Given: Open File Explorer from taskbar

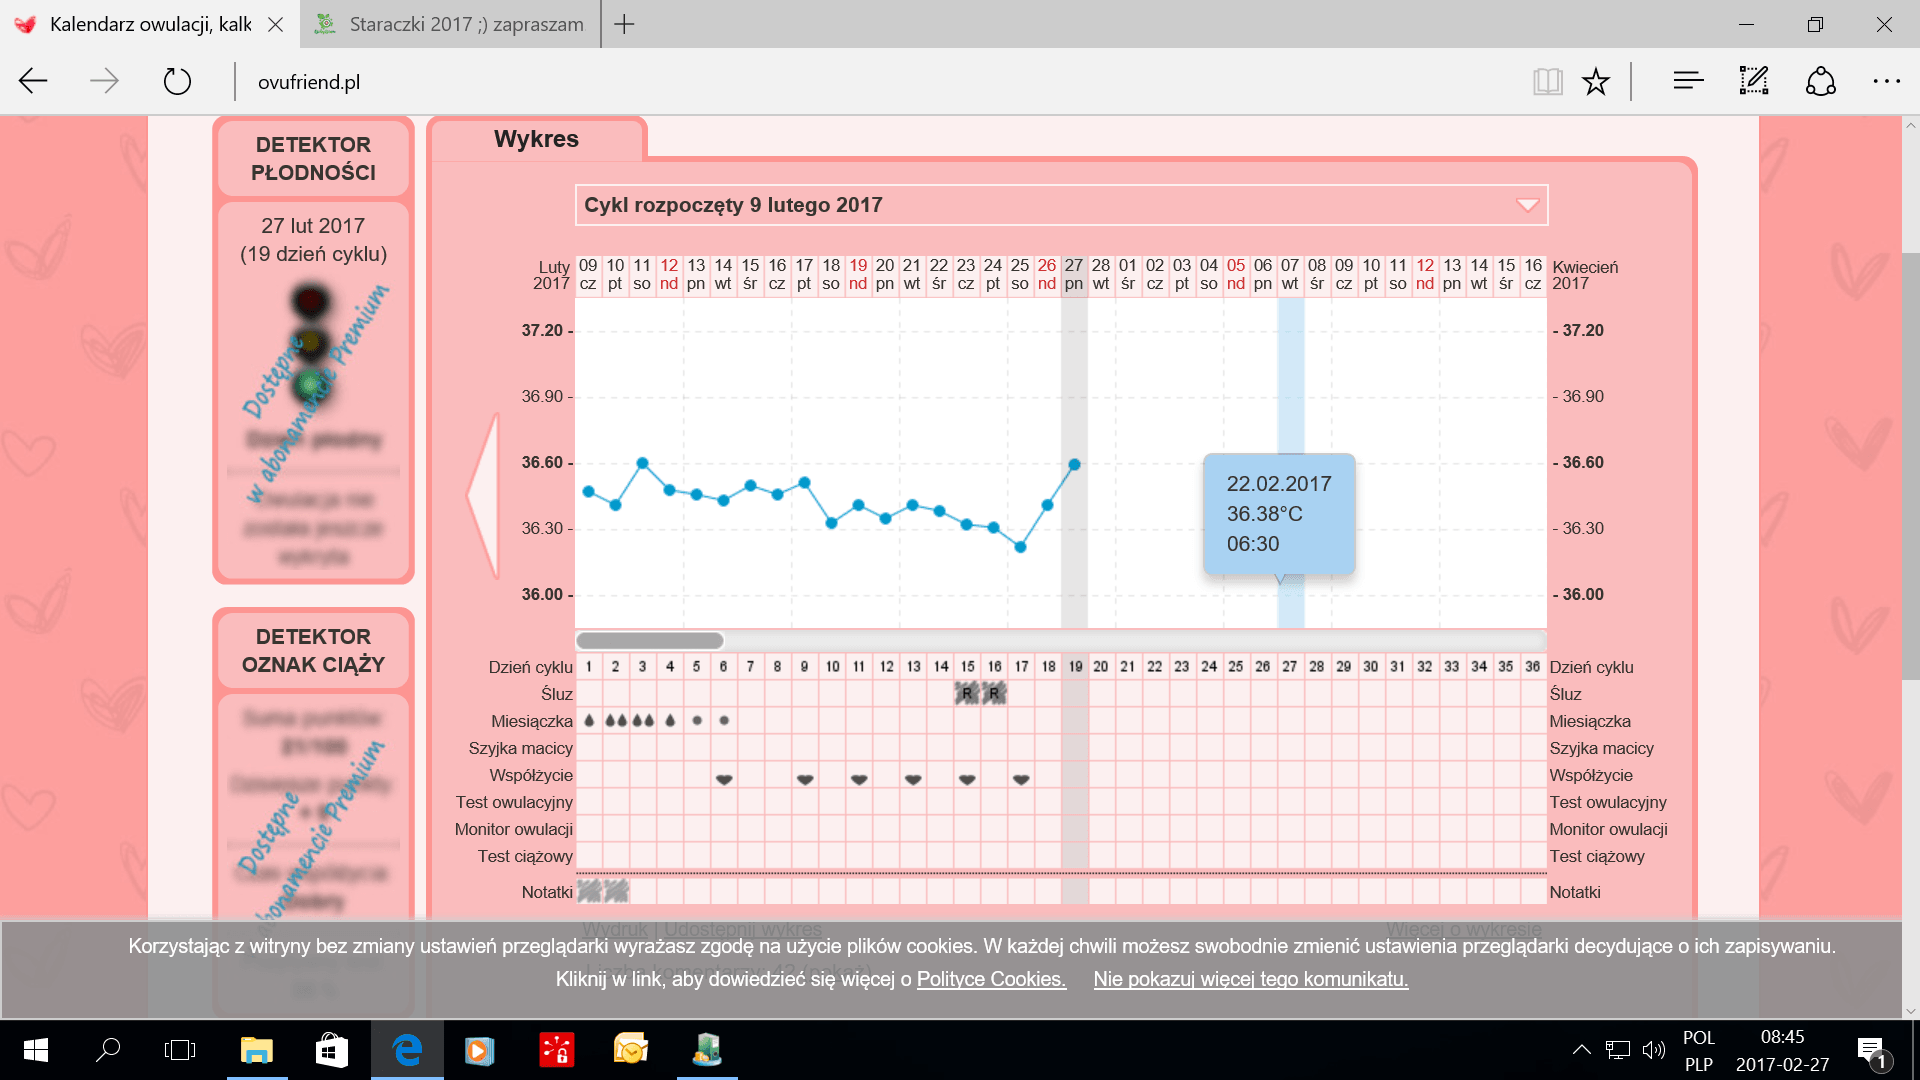Looking at the screenshot, I should [257, 1050].
